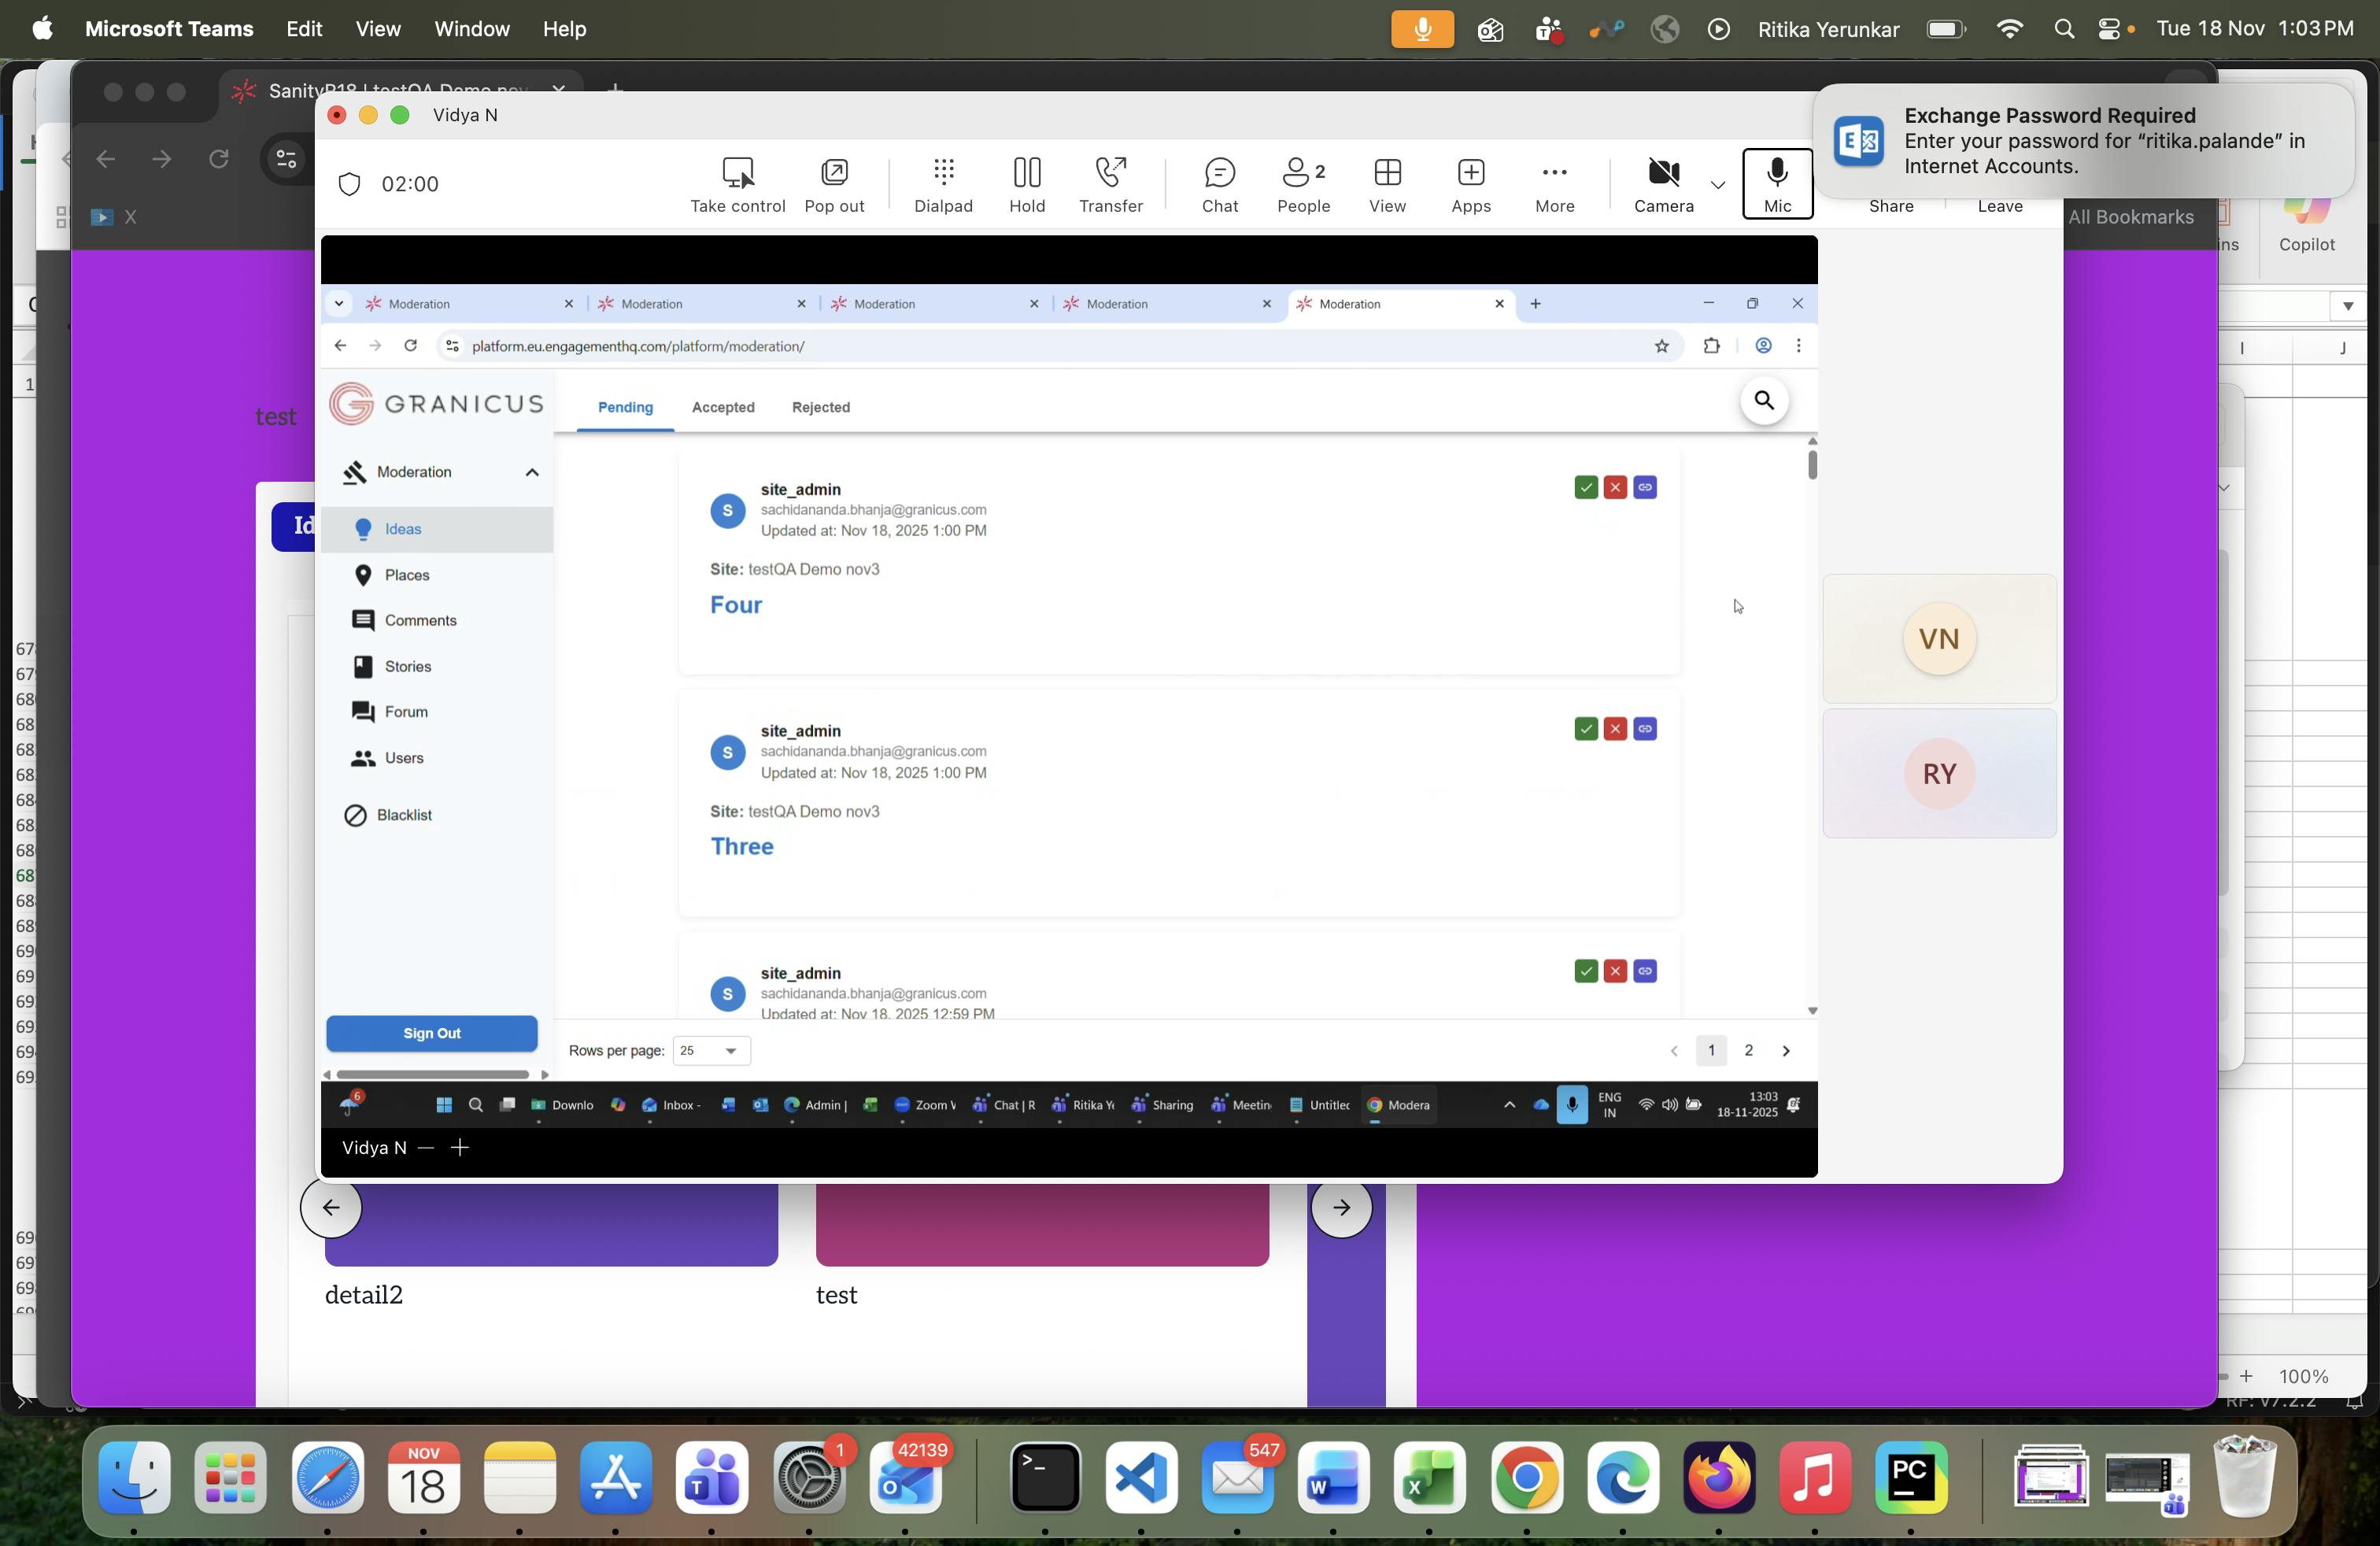Click the Transfer call icon
Image resolution: width=2380 pixels, height=1546 pixels.
1110,174
